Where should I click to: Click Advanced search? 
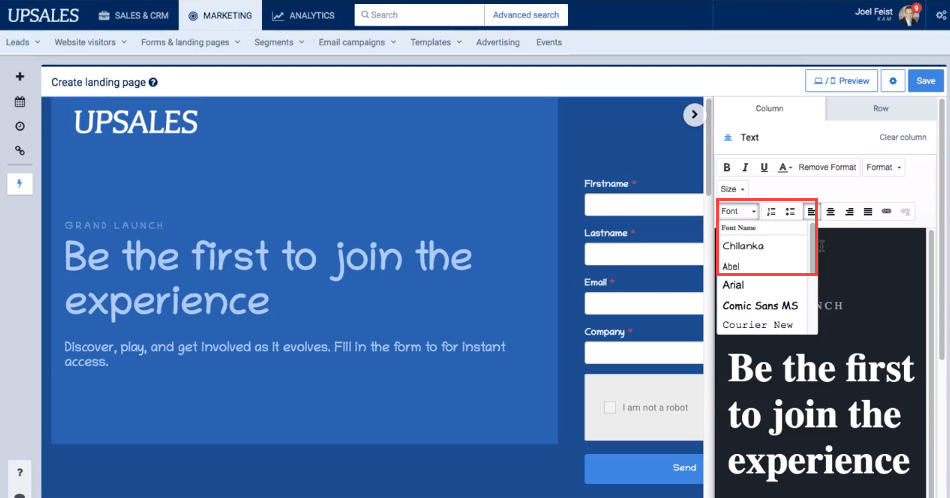[x=526, y=15]
